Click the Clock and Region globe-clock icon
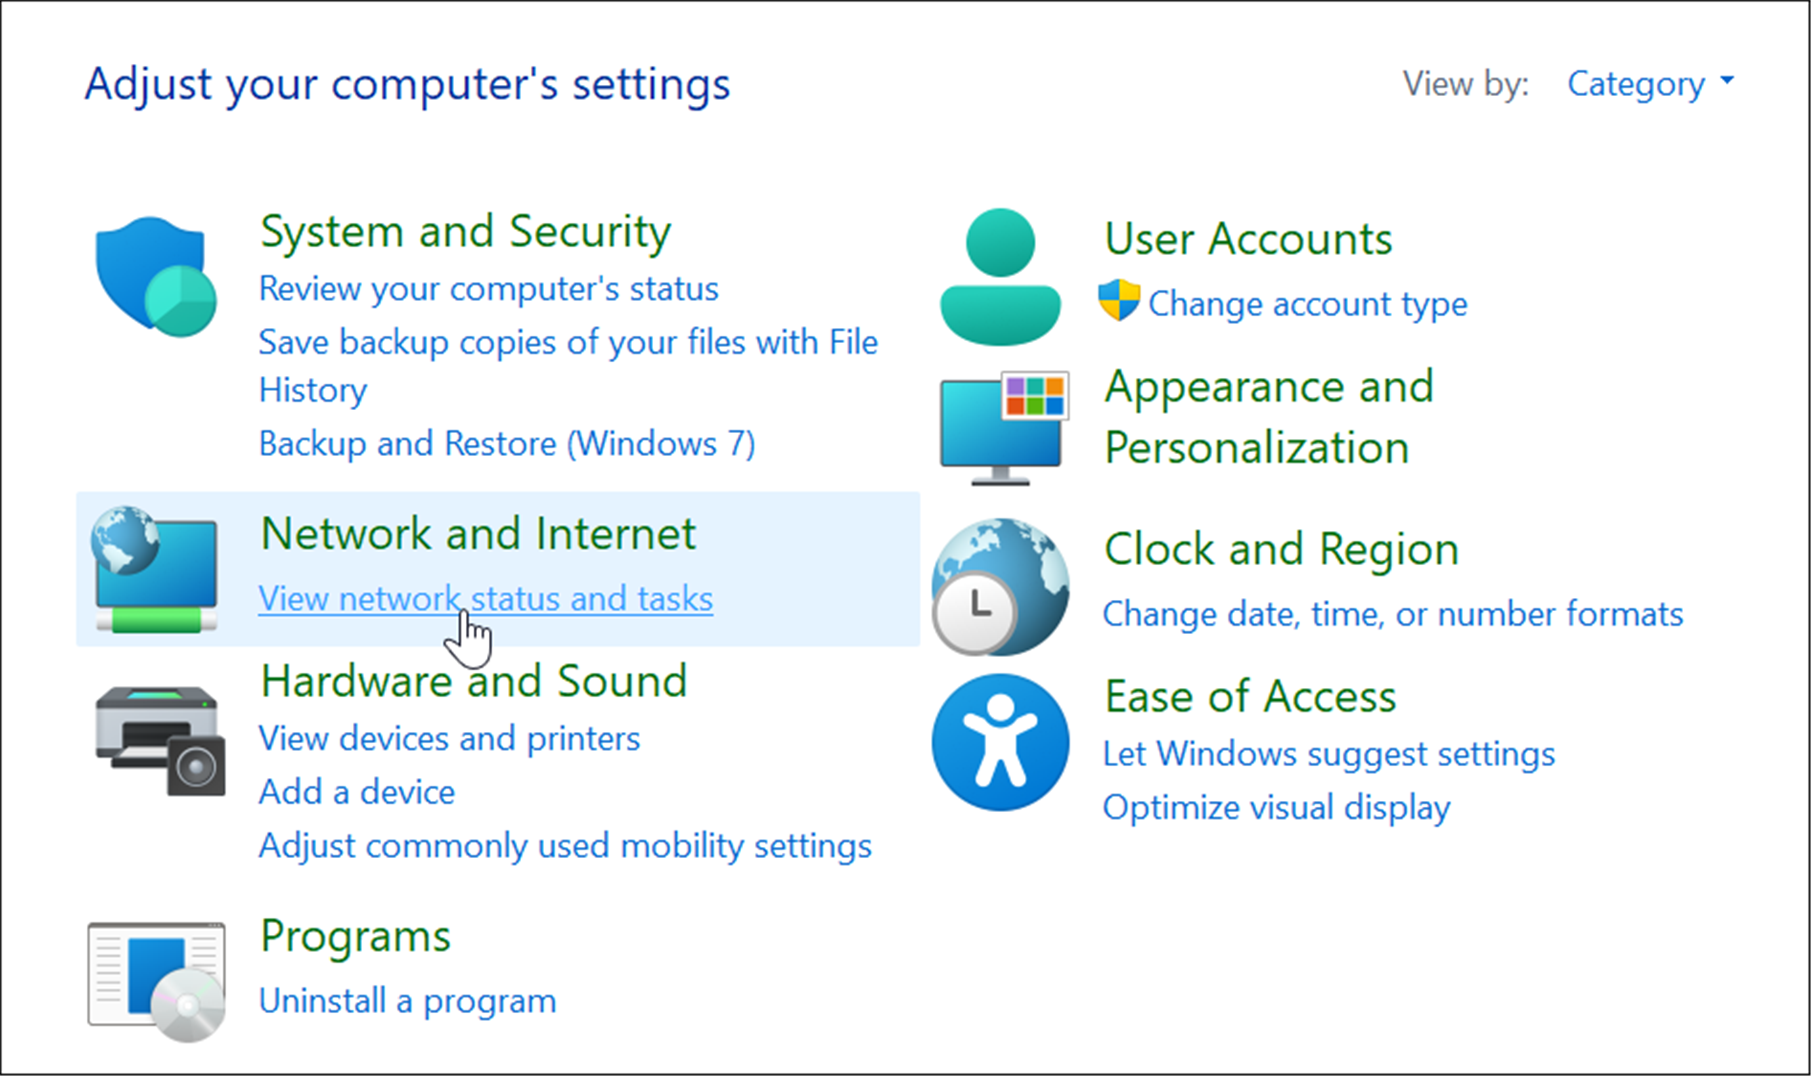This screenshot has width=1811, height=1076. coord(999,585)
